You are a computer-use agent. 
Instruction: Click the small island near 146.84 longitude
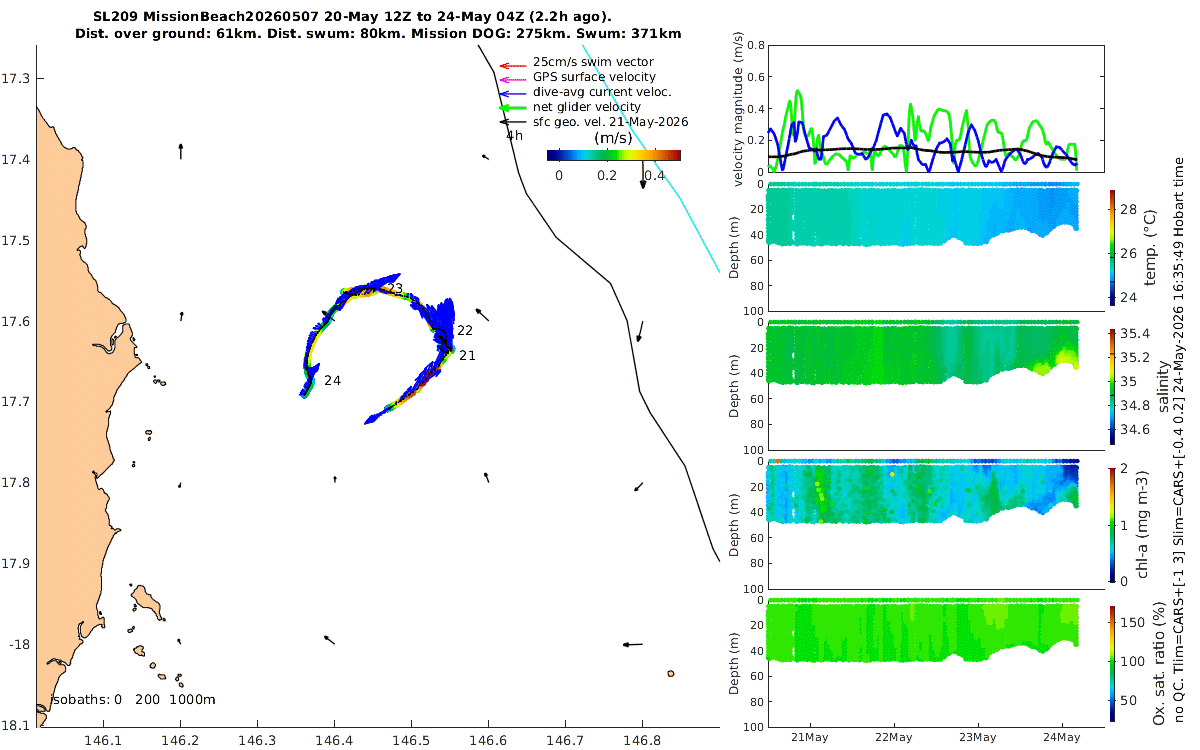click(669, 674)
